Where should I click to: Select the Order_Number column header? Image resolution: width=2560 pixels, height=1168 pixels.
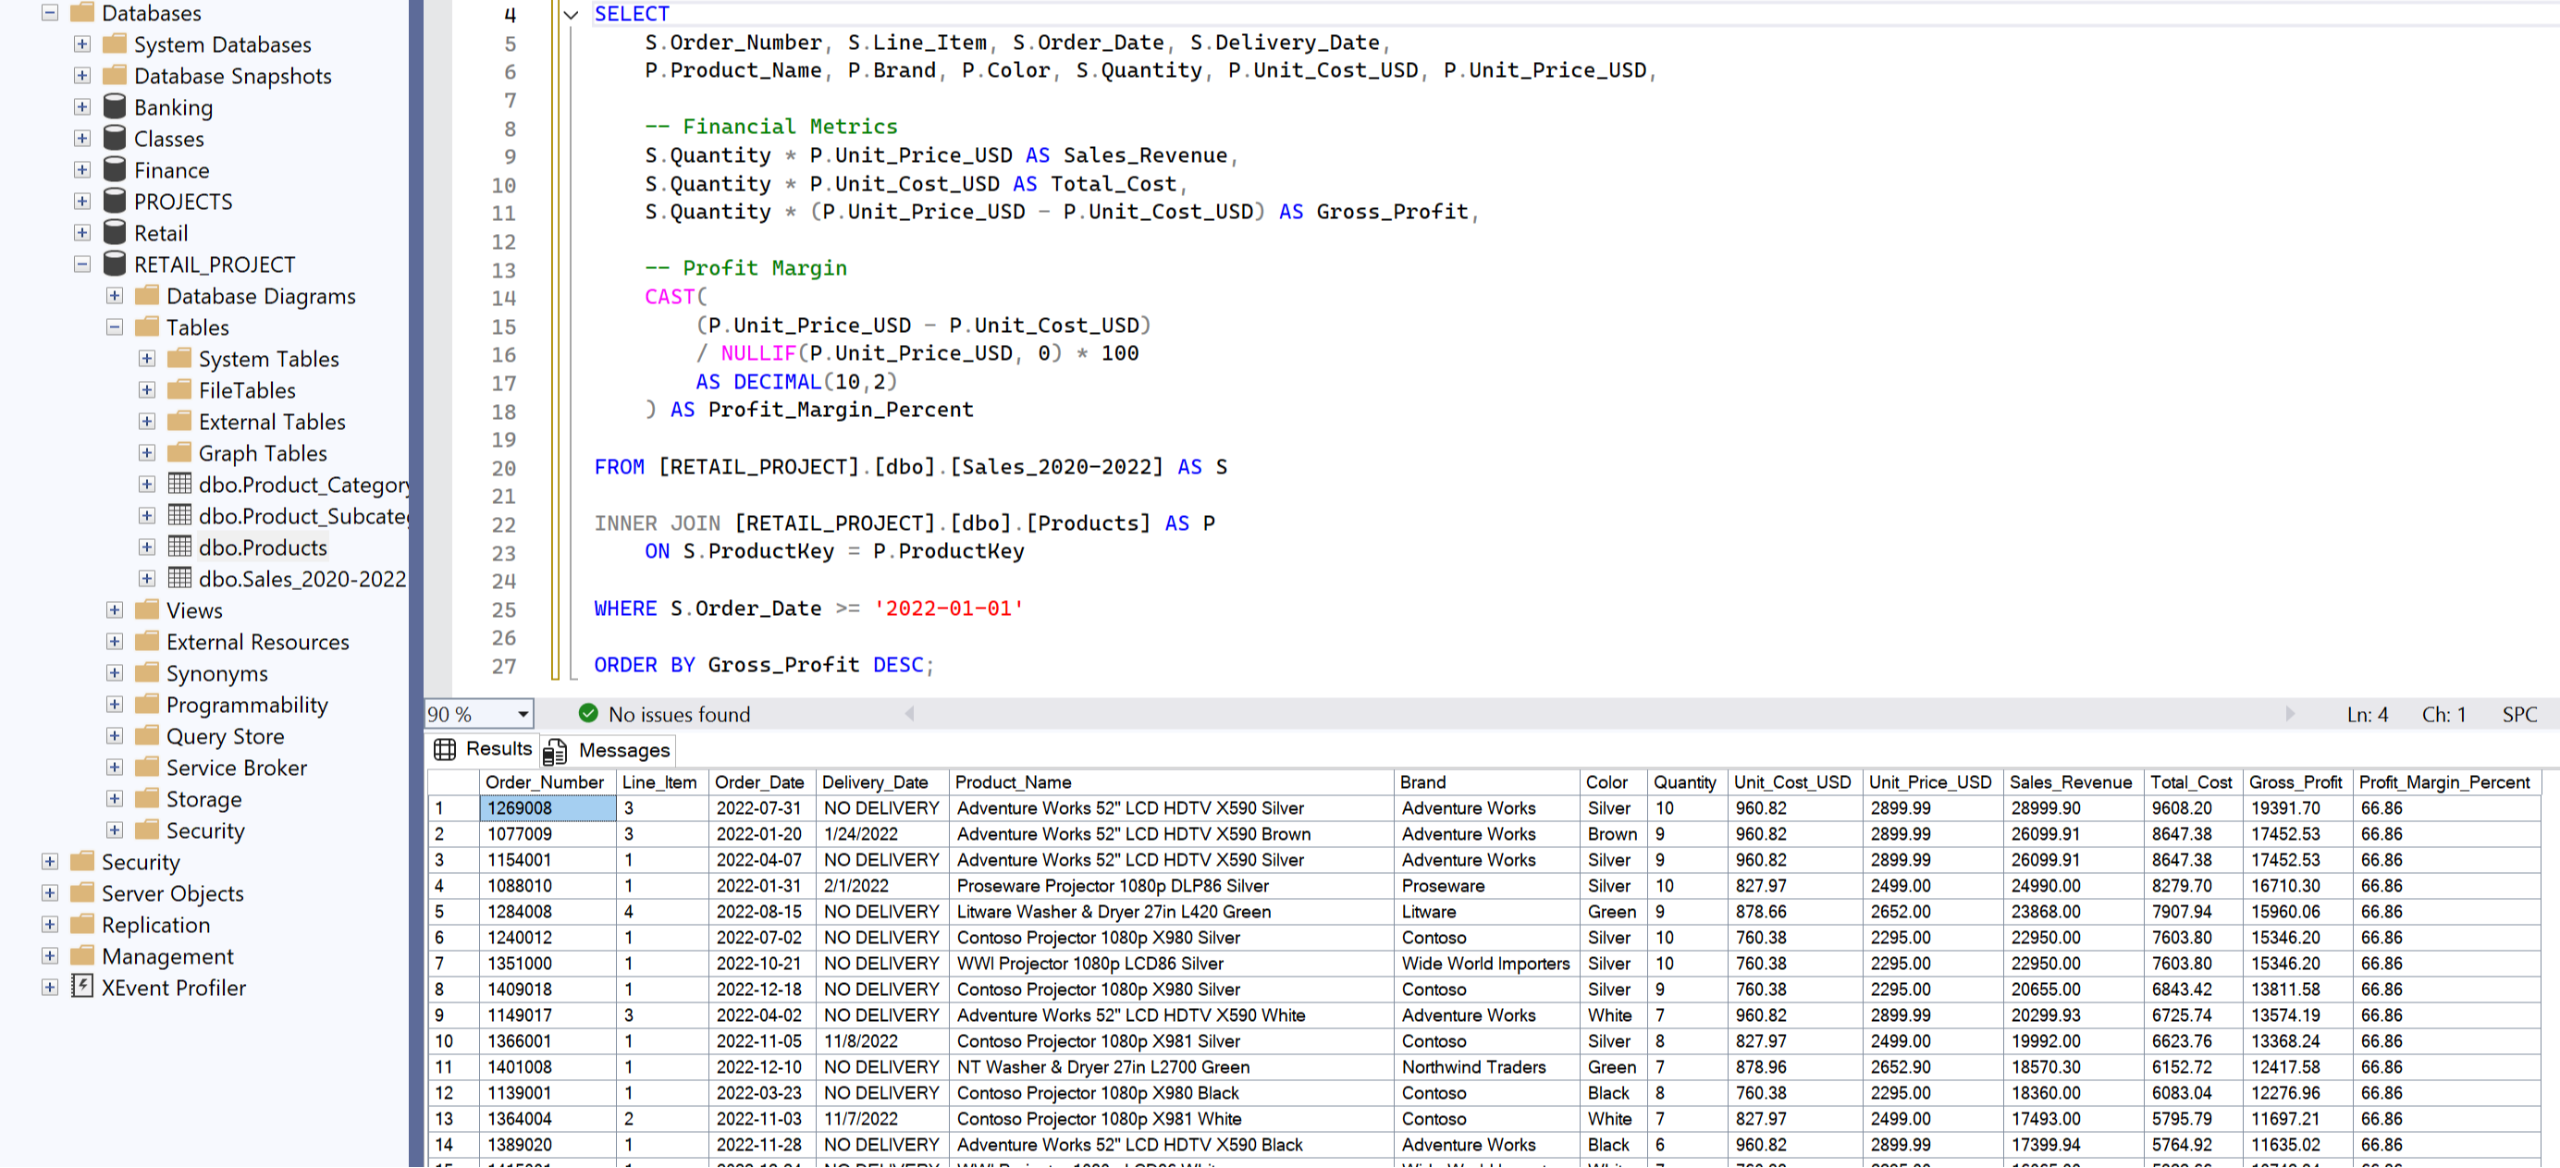(546, 782)
